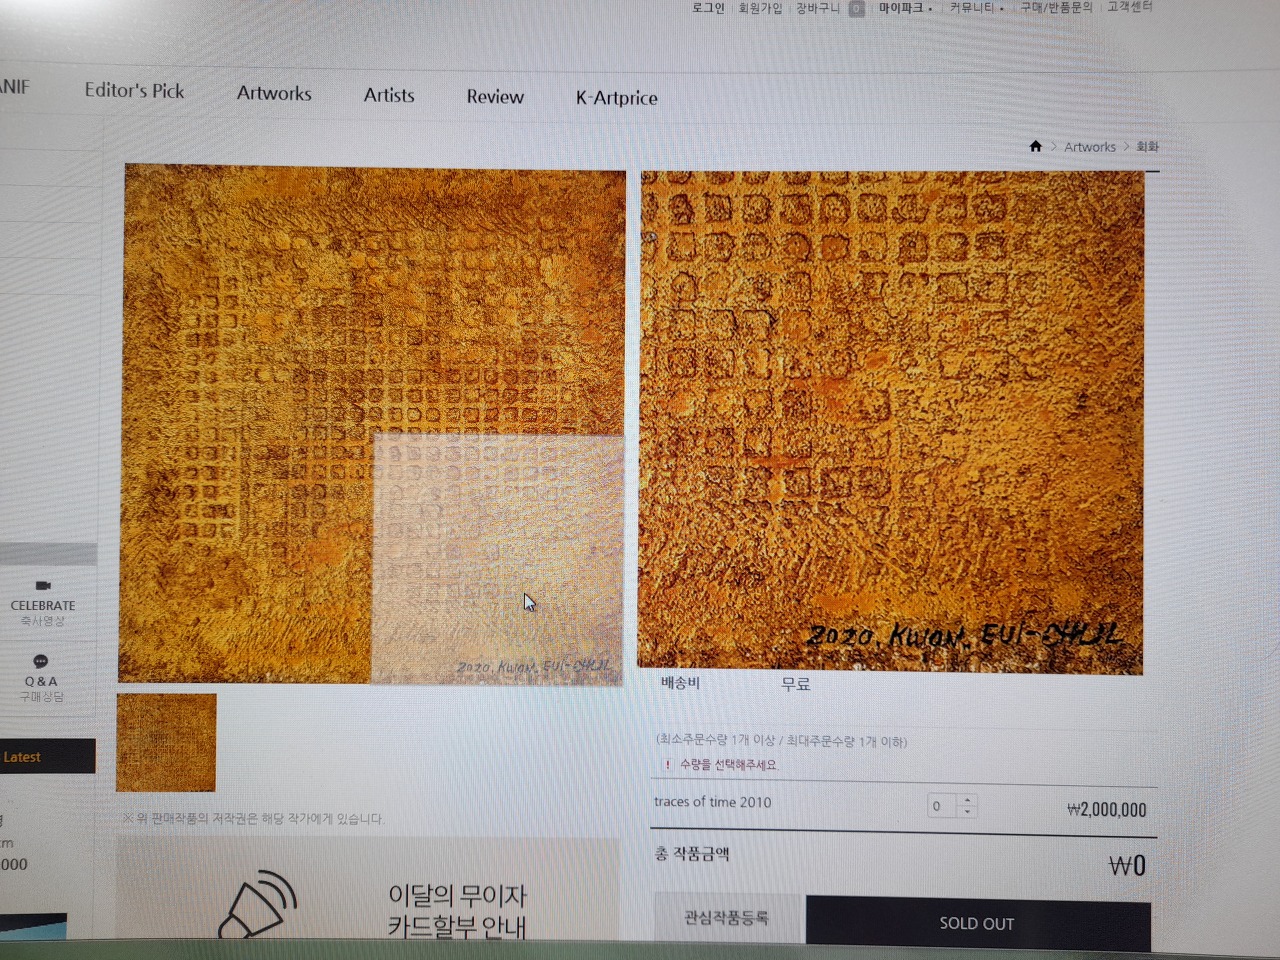Click 회화 in the breadcrumb

[1148, 147]
